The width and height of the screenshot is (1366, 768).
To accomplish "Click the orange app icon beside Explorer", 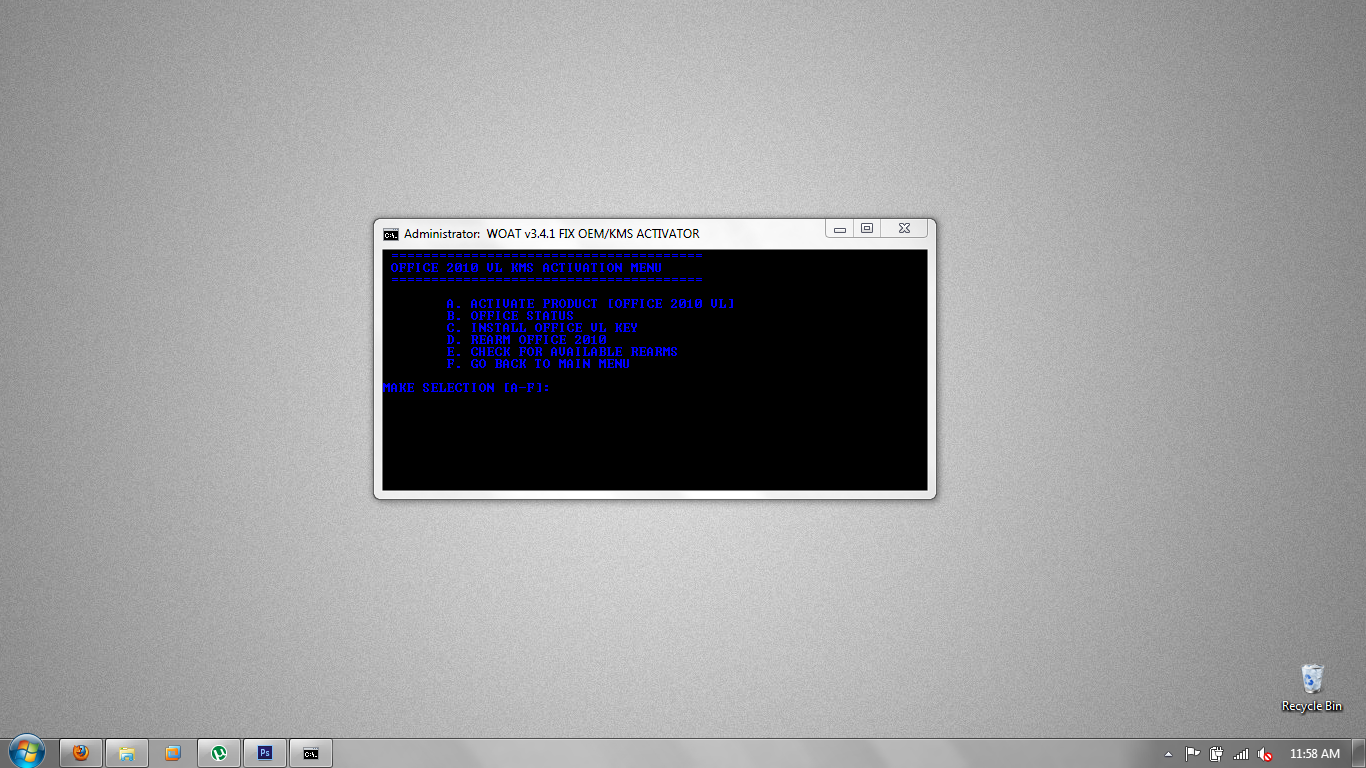I will (x=173, y=753).
